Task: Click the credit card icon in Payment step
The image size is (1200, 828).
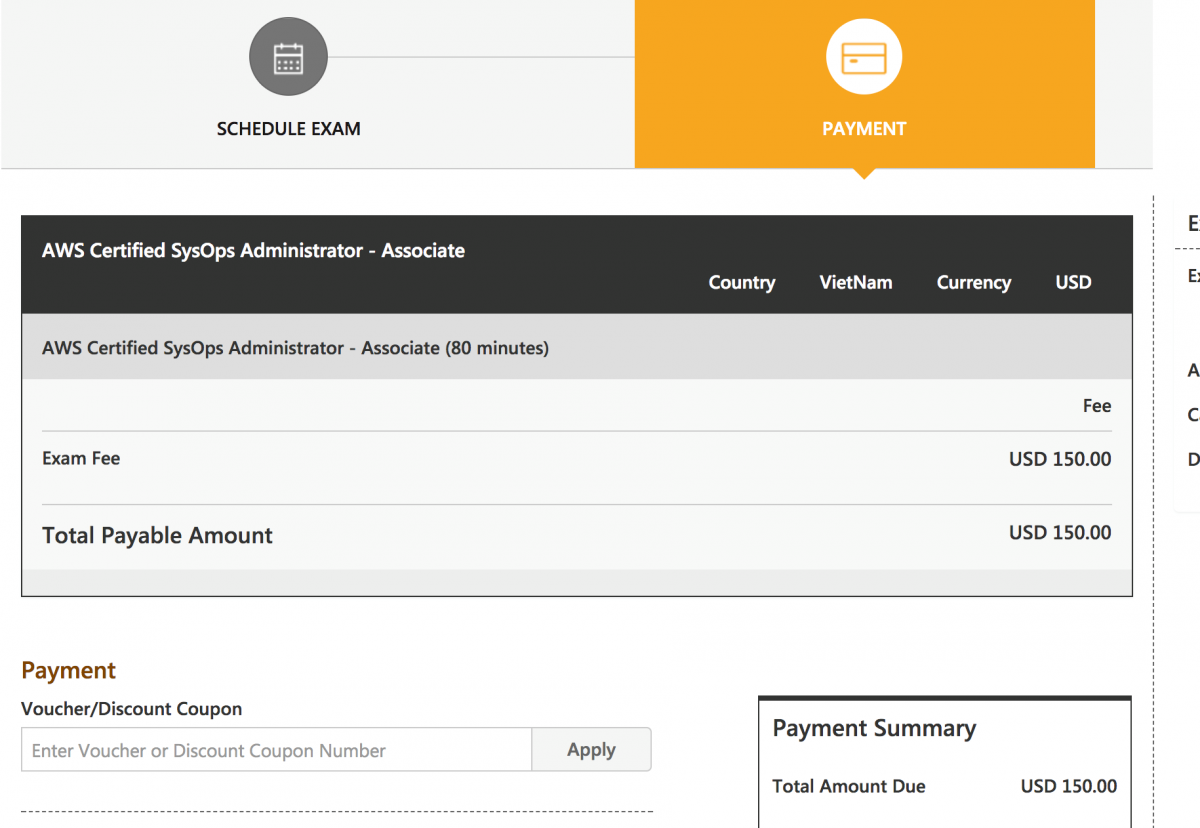Action: pos(864,58)
